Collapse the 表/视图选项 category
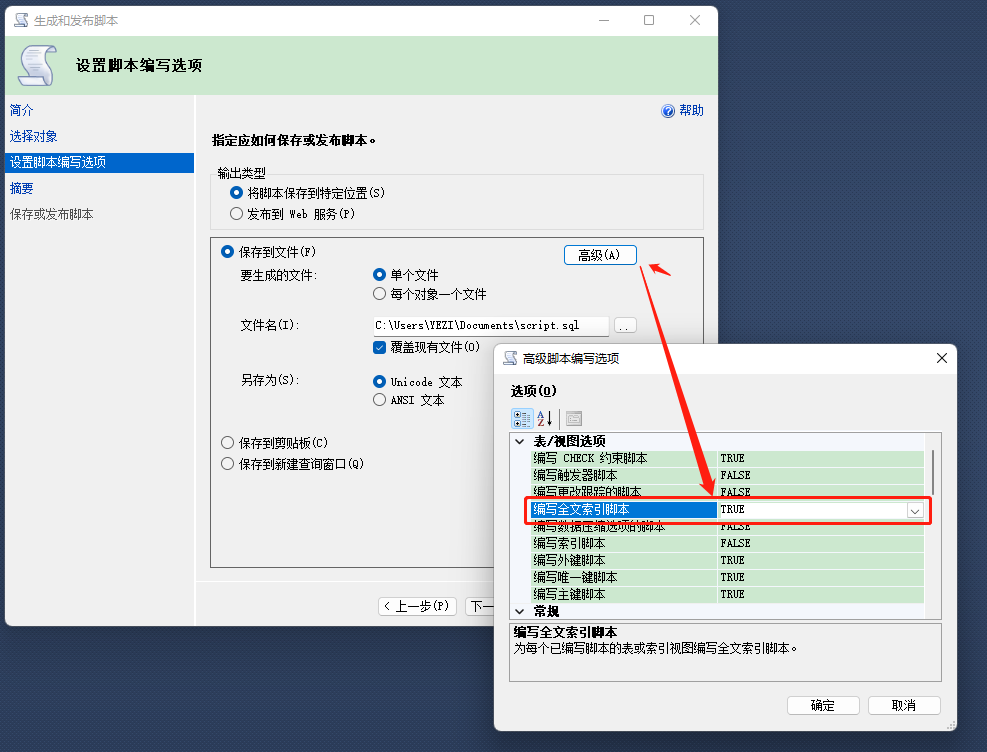The image size is (987, 752). 519,441
